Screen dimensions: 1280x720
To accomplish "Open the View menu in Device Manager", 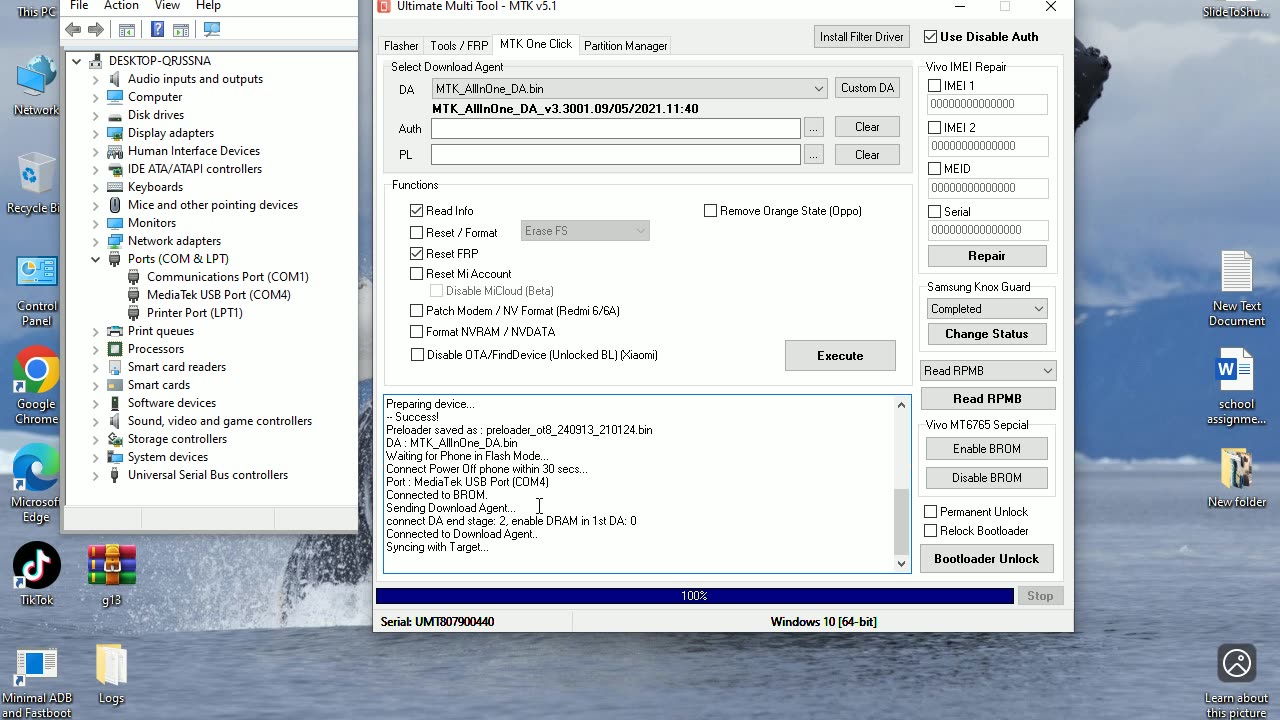I will pos(167,6).
